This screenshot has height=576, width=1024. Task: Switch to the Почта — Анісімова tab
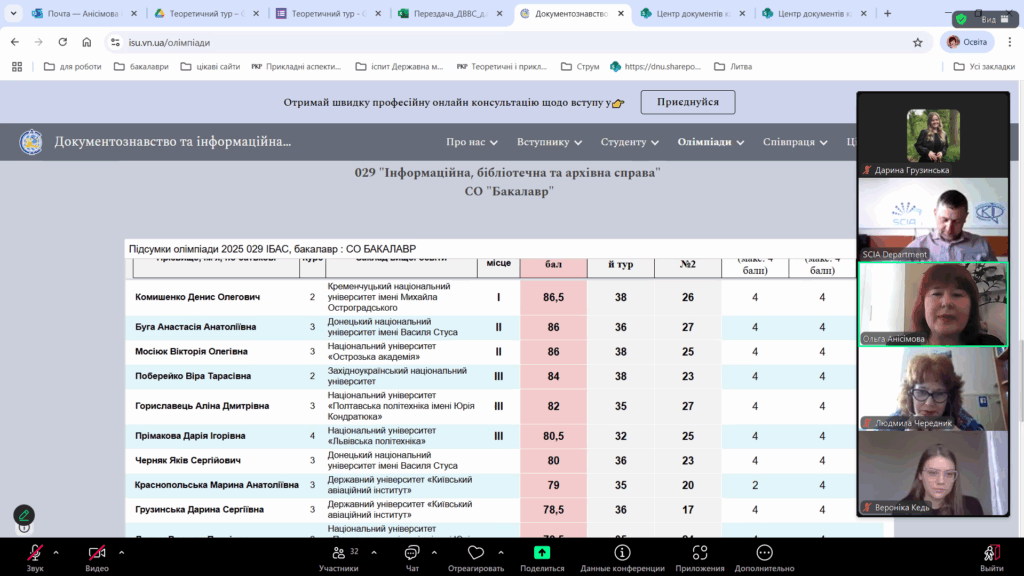click(x=83, y=13)
